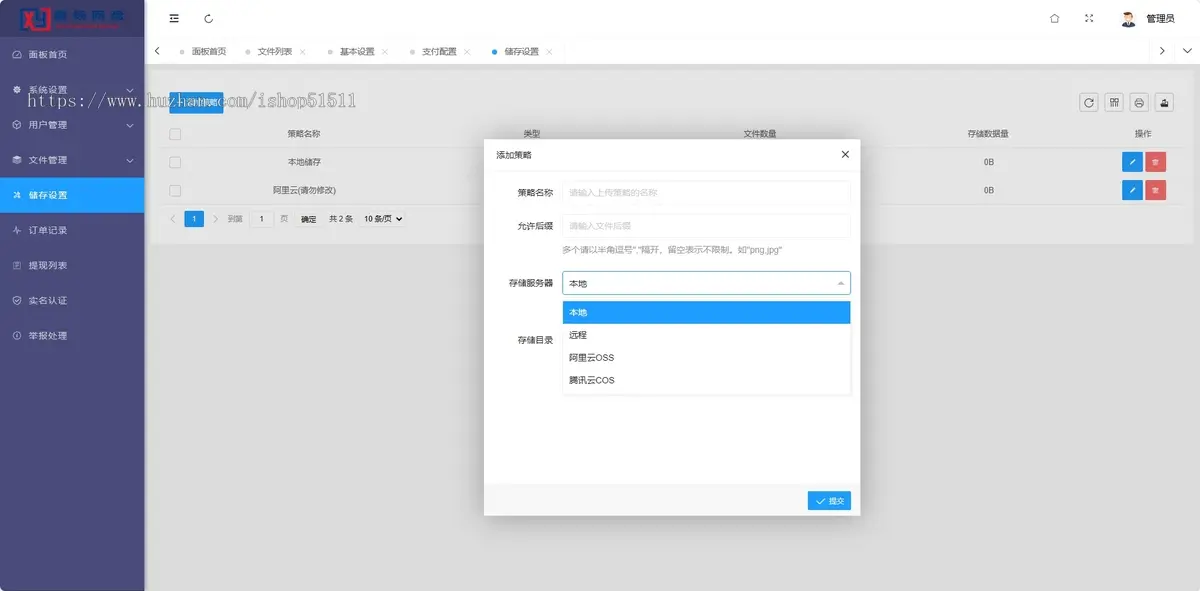
Task: Focus the 允许后缀 input field
Action: click(x=706, y=226)
